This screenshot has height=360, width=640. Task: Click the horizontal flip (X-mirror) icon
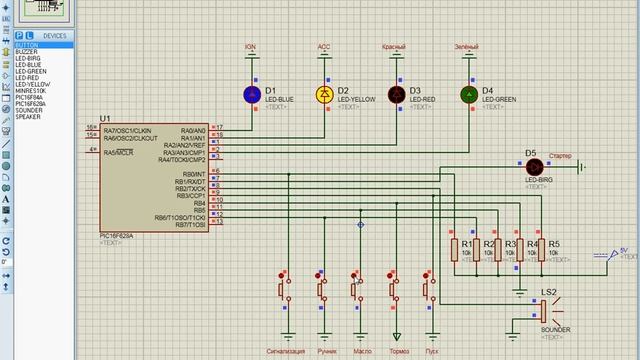point(6,276)
